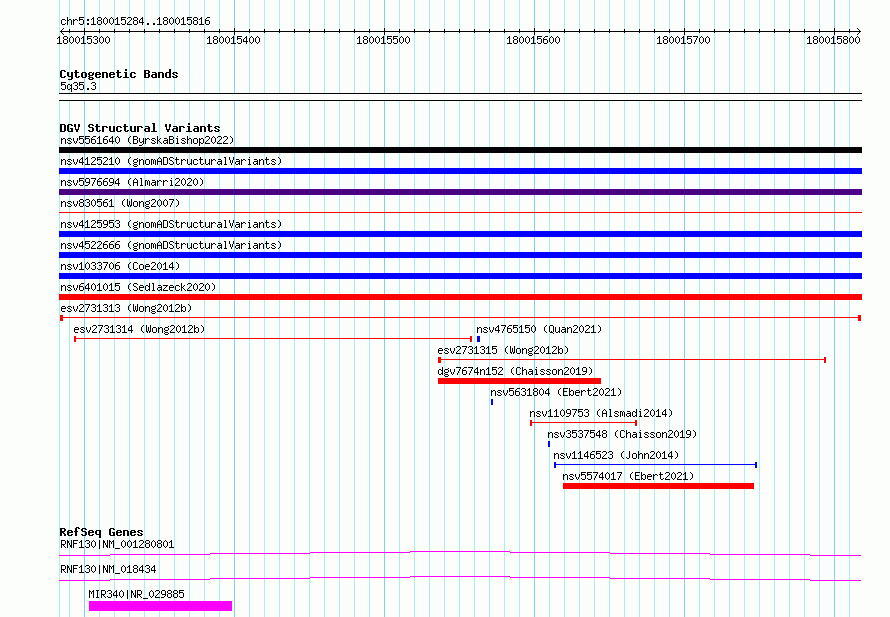
Task: Click the RefSeq Genes track heading
Action: point(101,532)
